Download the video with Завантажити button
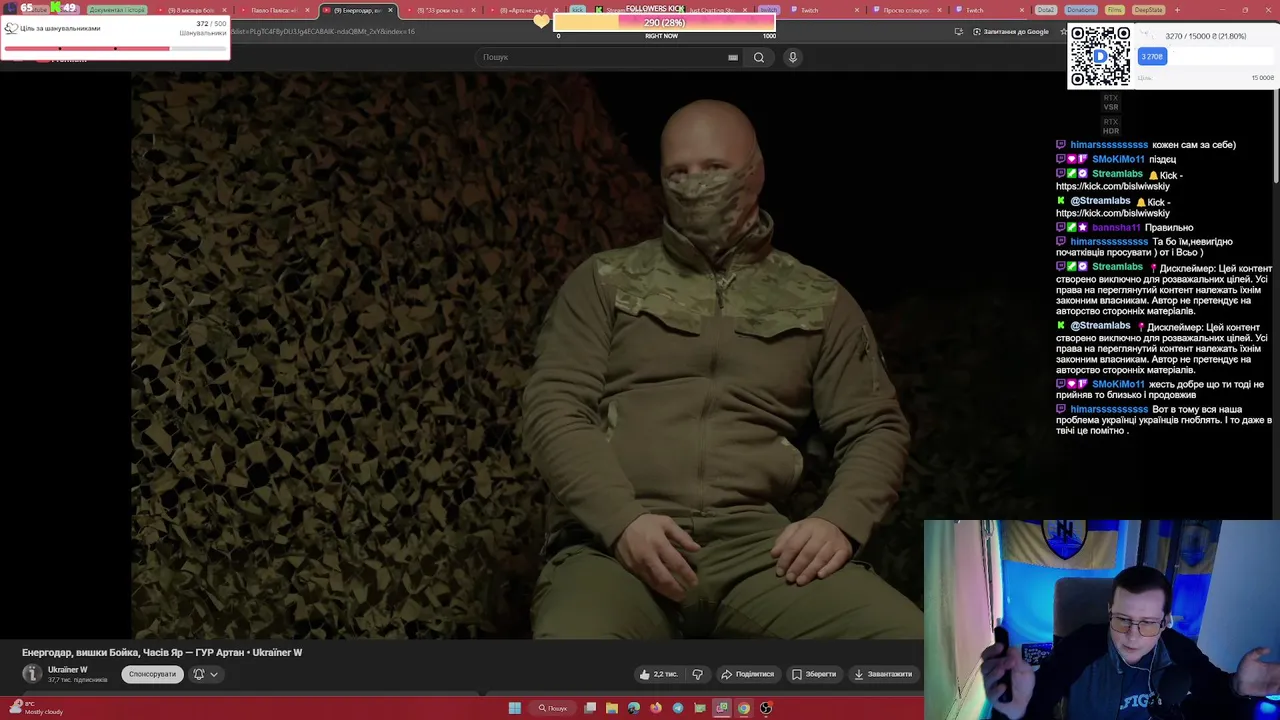The width and height of the screenshot is (1280, 720). coord(883,674)
